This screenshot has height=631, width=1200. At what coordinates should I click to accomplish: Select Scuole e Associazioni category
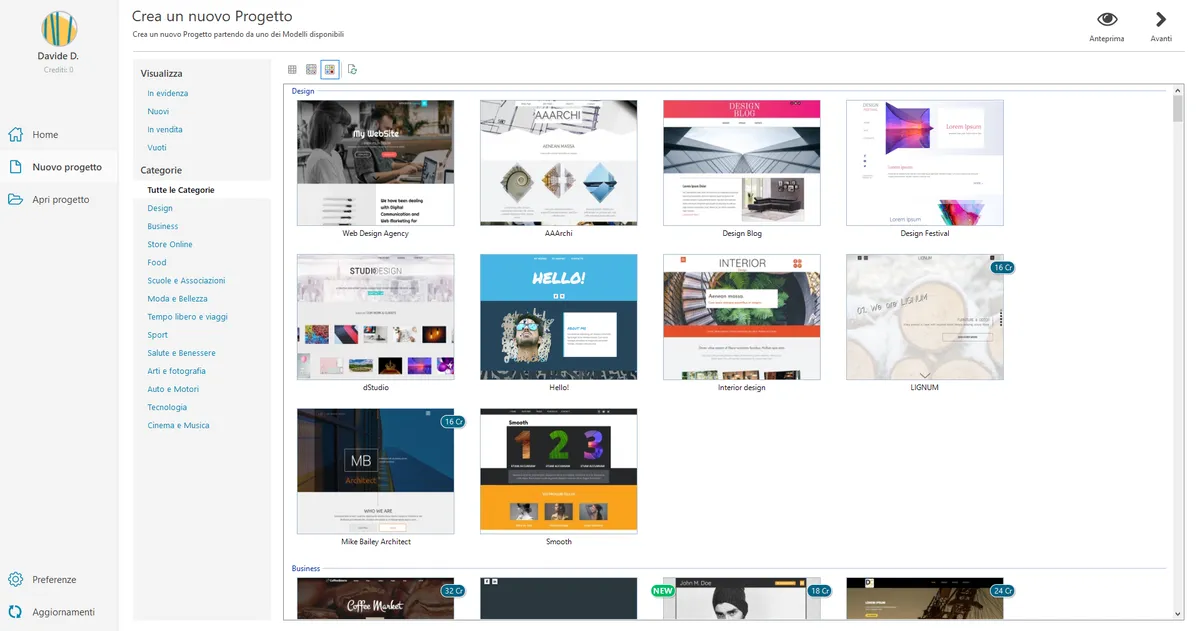(187, 280)
